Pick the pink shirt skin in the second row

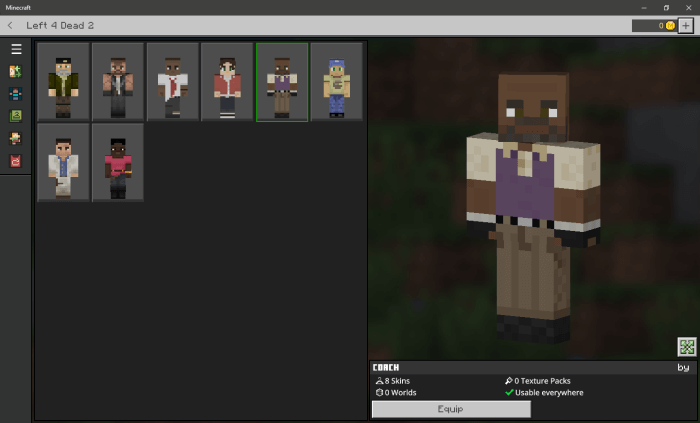(x=118, y=162)
